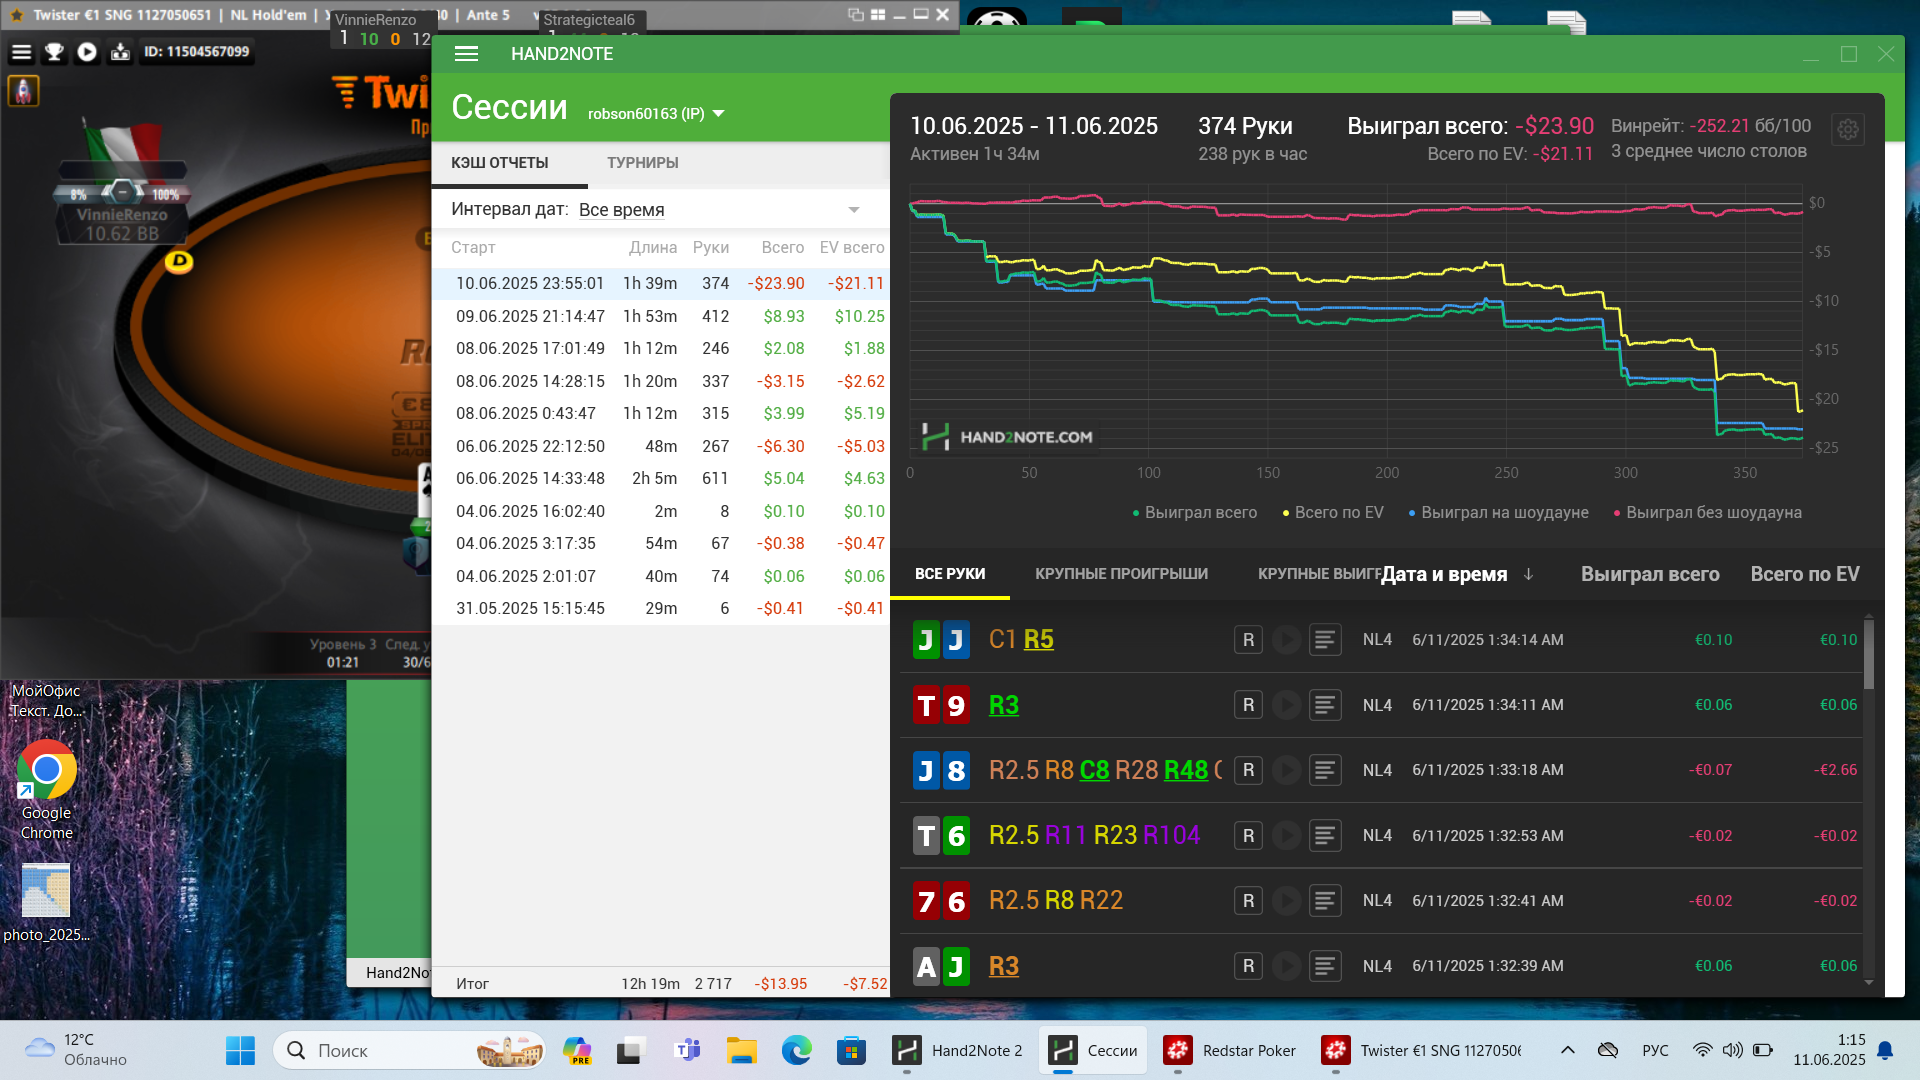Open Microsoft Edge from the taskbar

796,1050
